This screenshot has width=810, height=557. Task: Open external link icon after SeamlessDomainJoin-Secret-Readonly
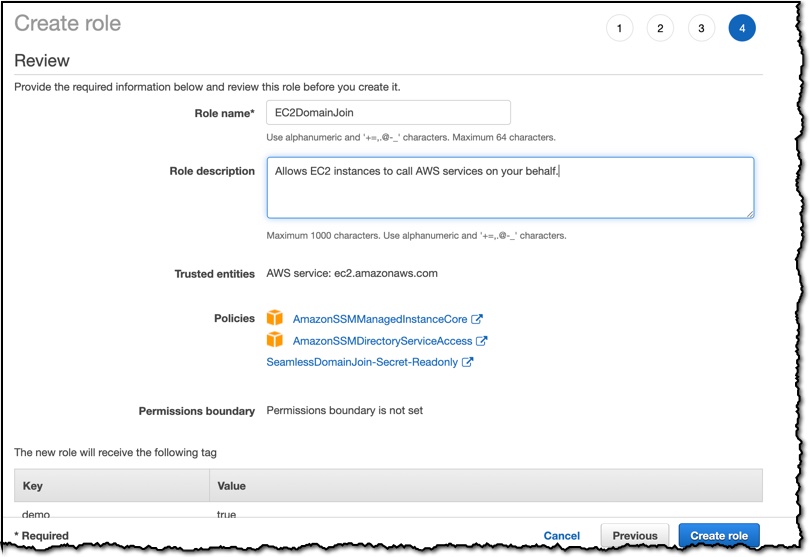[468, 362]
